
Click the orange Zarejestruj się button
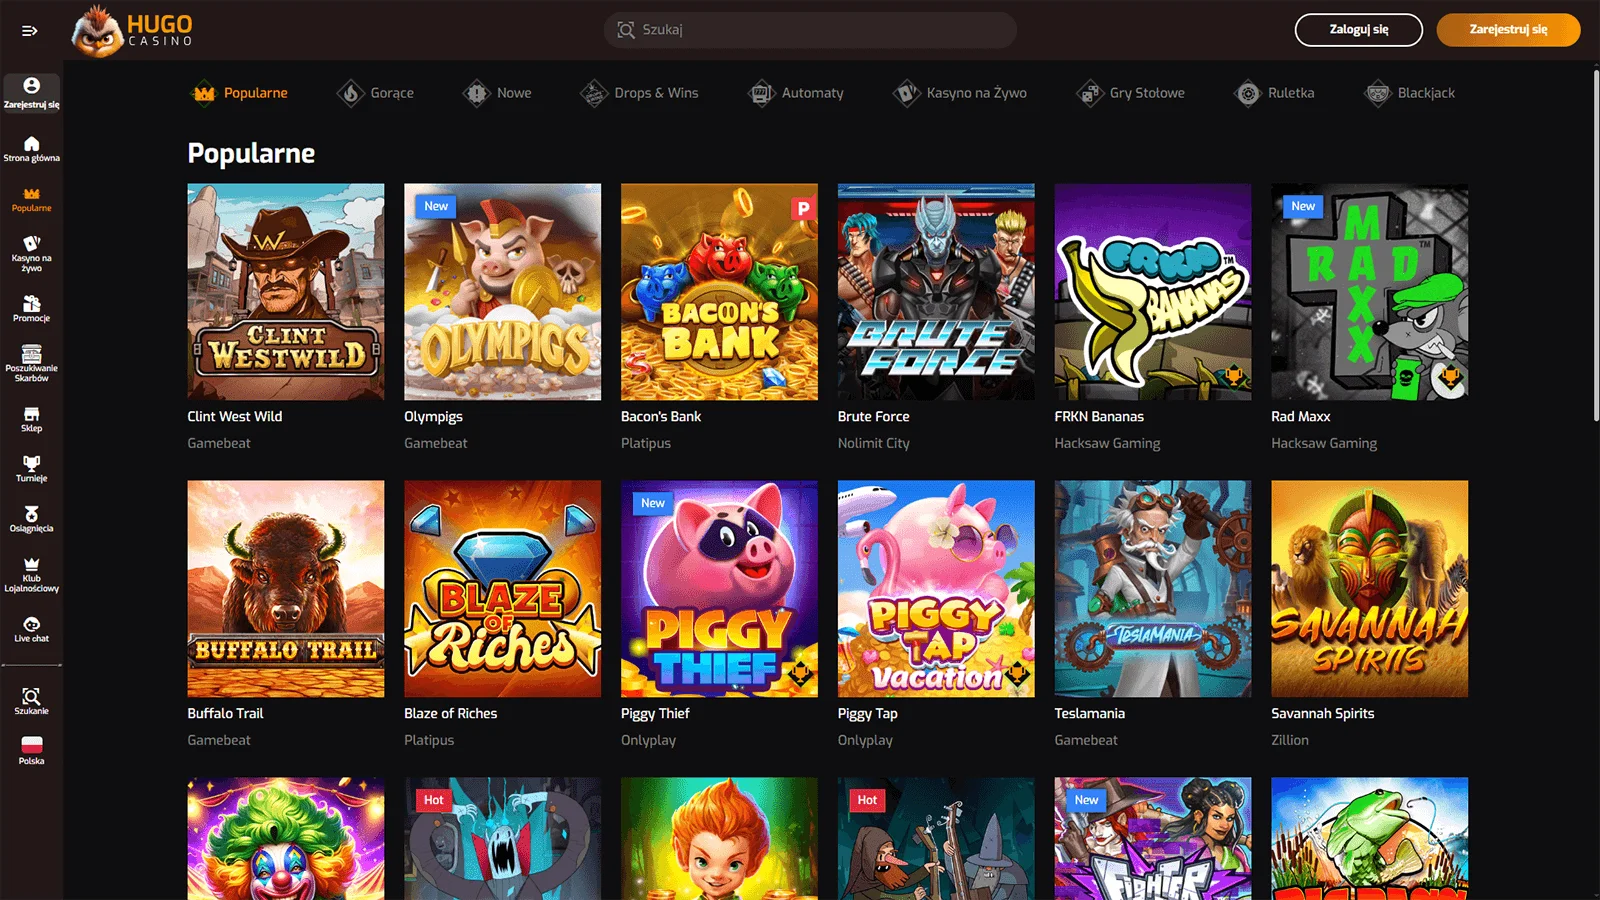coord(1508,30)
